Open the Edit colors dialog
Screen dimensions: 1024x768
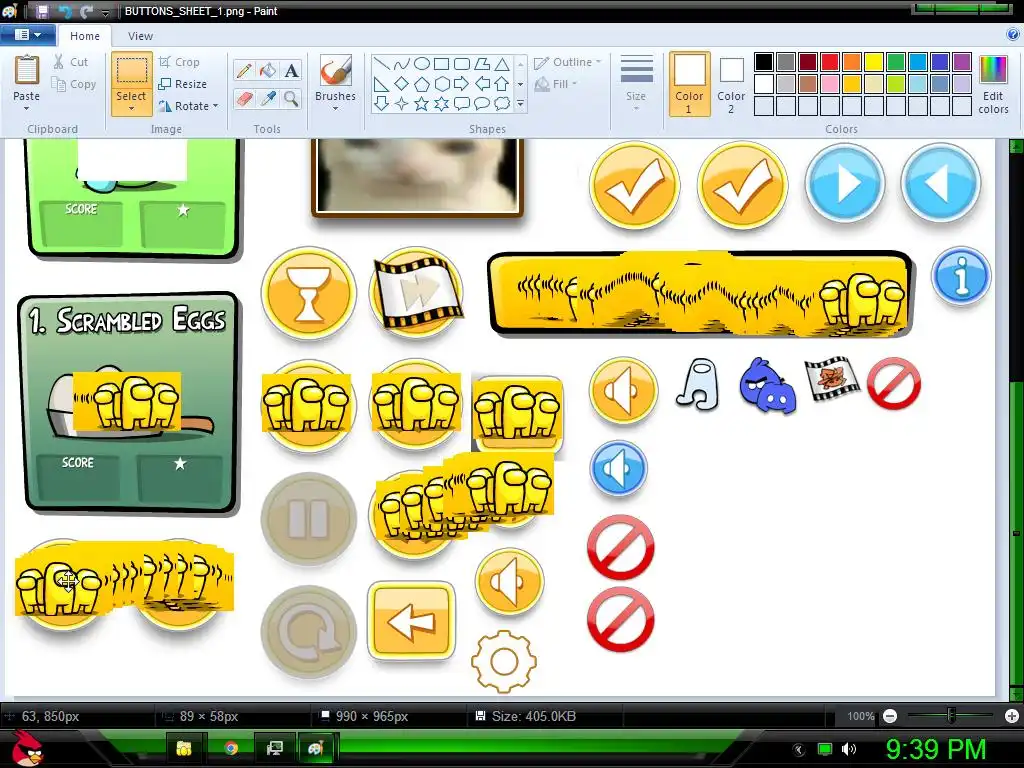[993, 84]
